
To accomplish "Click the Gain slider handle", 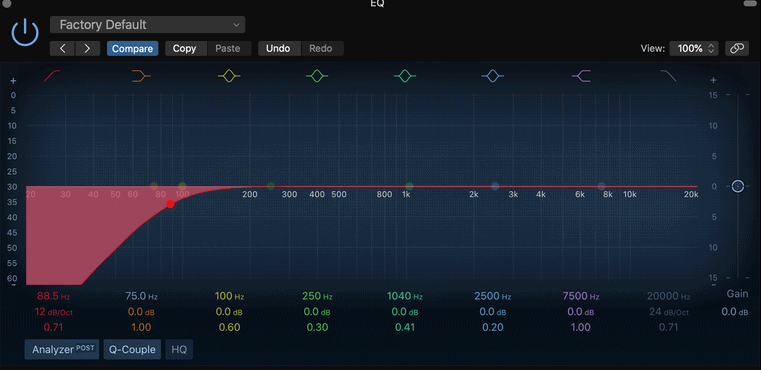I will [x=738, y=186].
